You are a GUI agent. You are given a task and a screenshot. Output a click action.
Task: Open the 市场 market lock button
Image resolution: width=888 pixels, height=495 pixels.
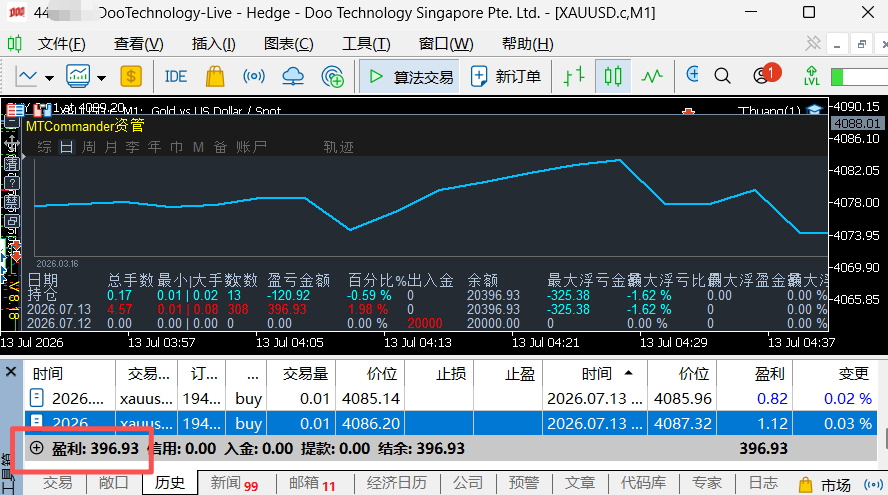coord(824,485)
